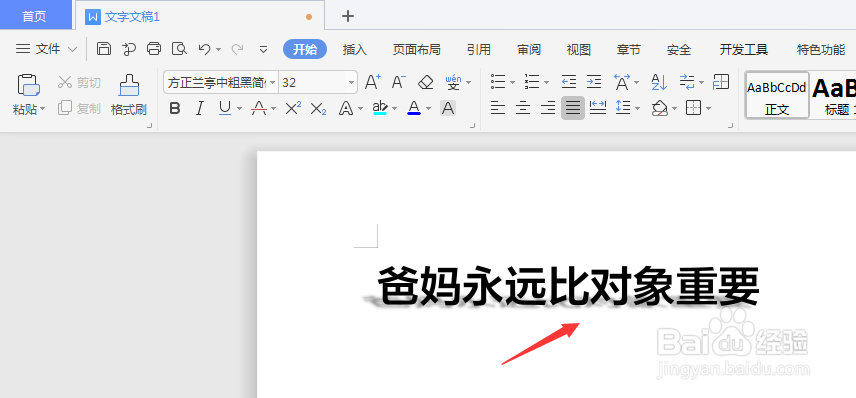Screen dimensions: 856x398
Task: Click the Align Left icon
Action: [497, 108]
